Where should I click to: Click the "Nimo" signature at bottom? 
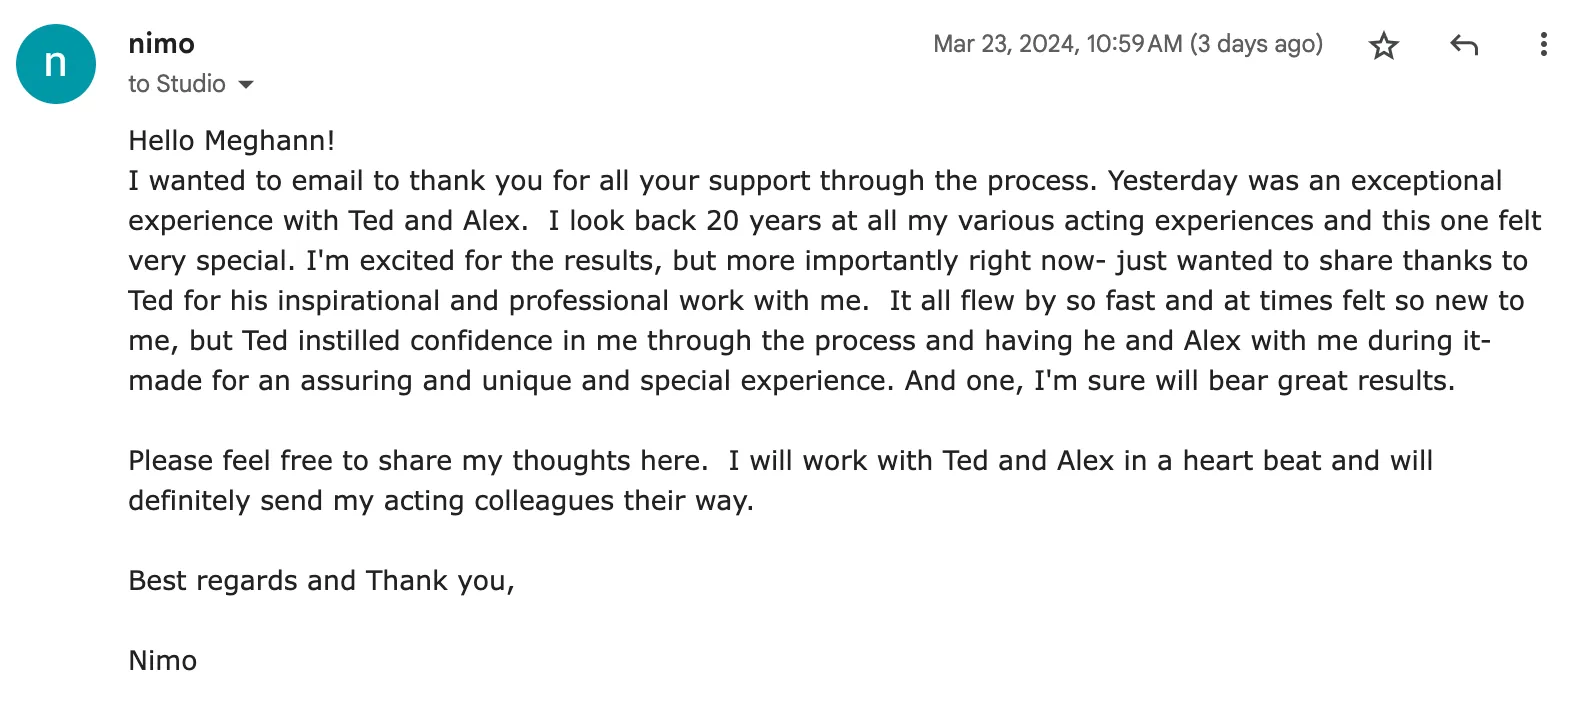click(x=162, y=661)
